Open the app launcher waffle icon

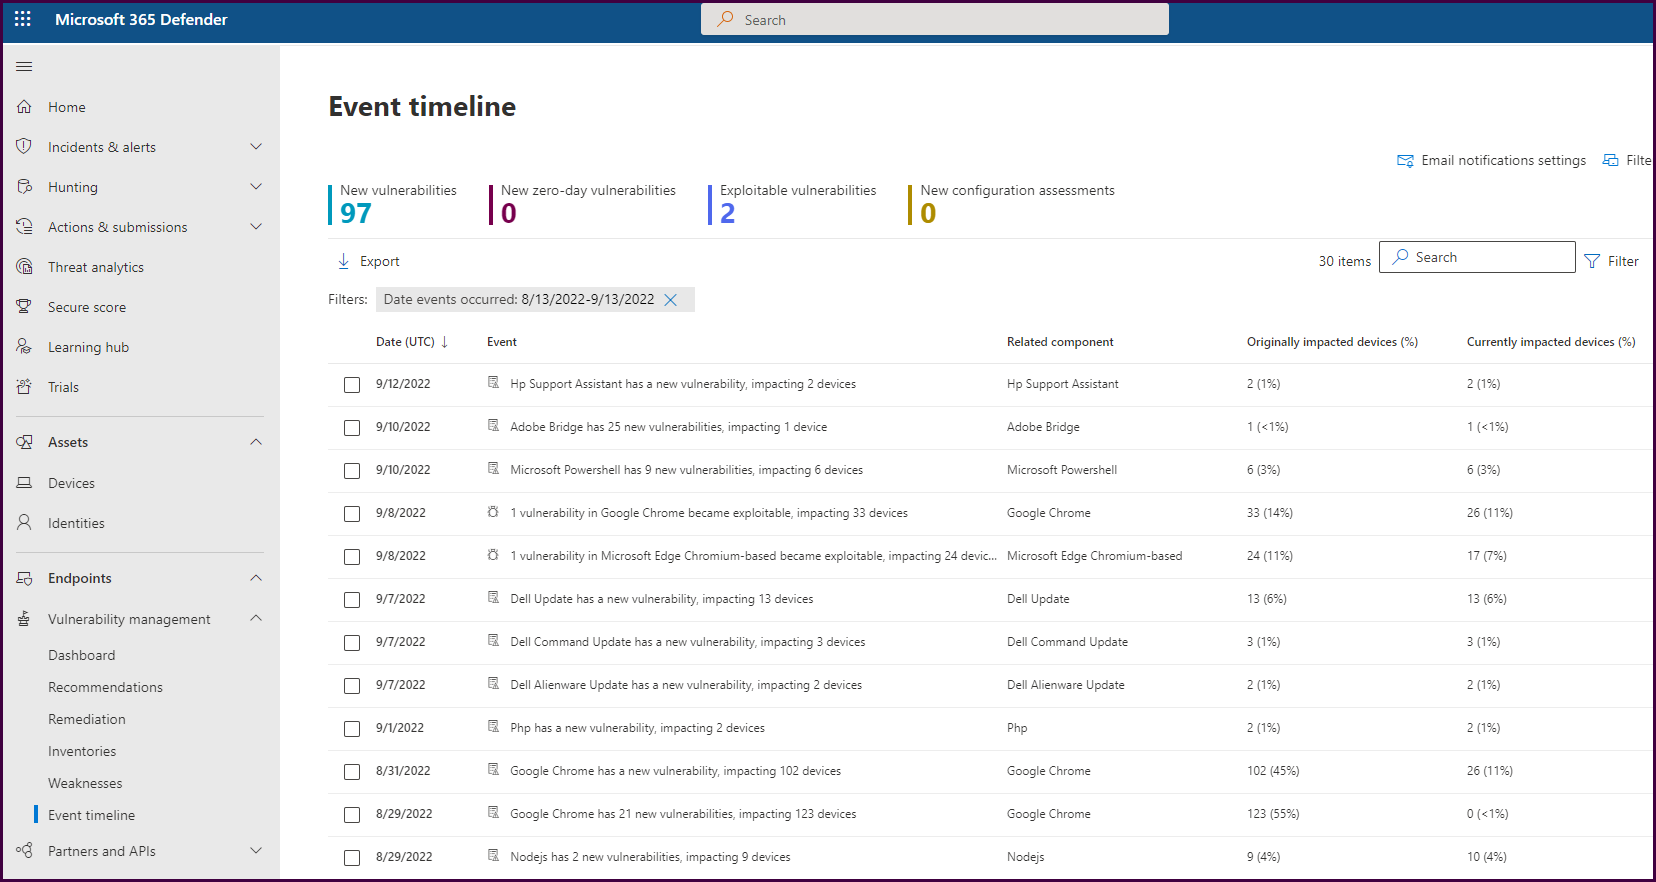pos(23,19)
